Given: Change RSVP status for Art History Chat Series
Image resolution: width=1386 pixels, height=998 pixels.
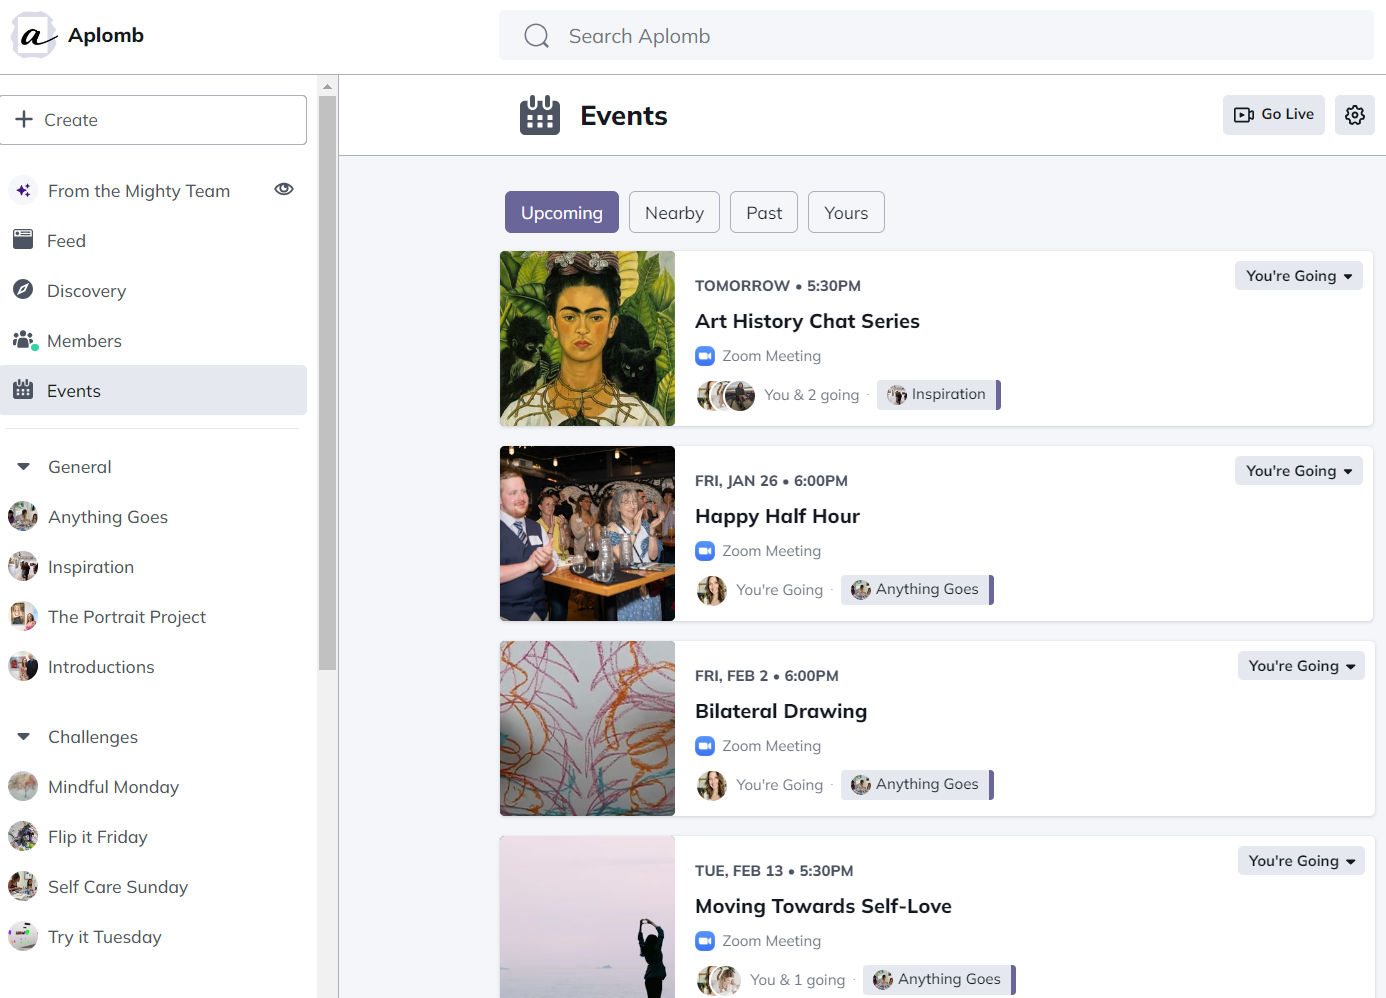Looking at the screenshot, I should (1298, 275).
